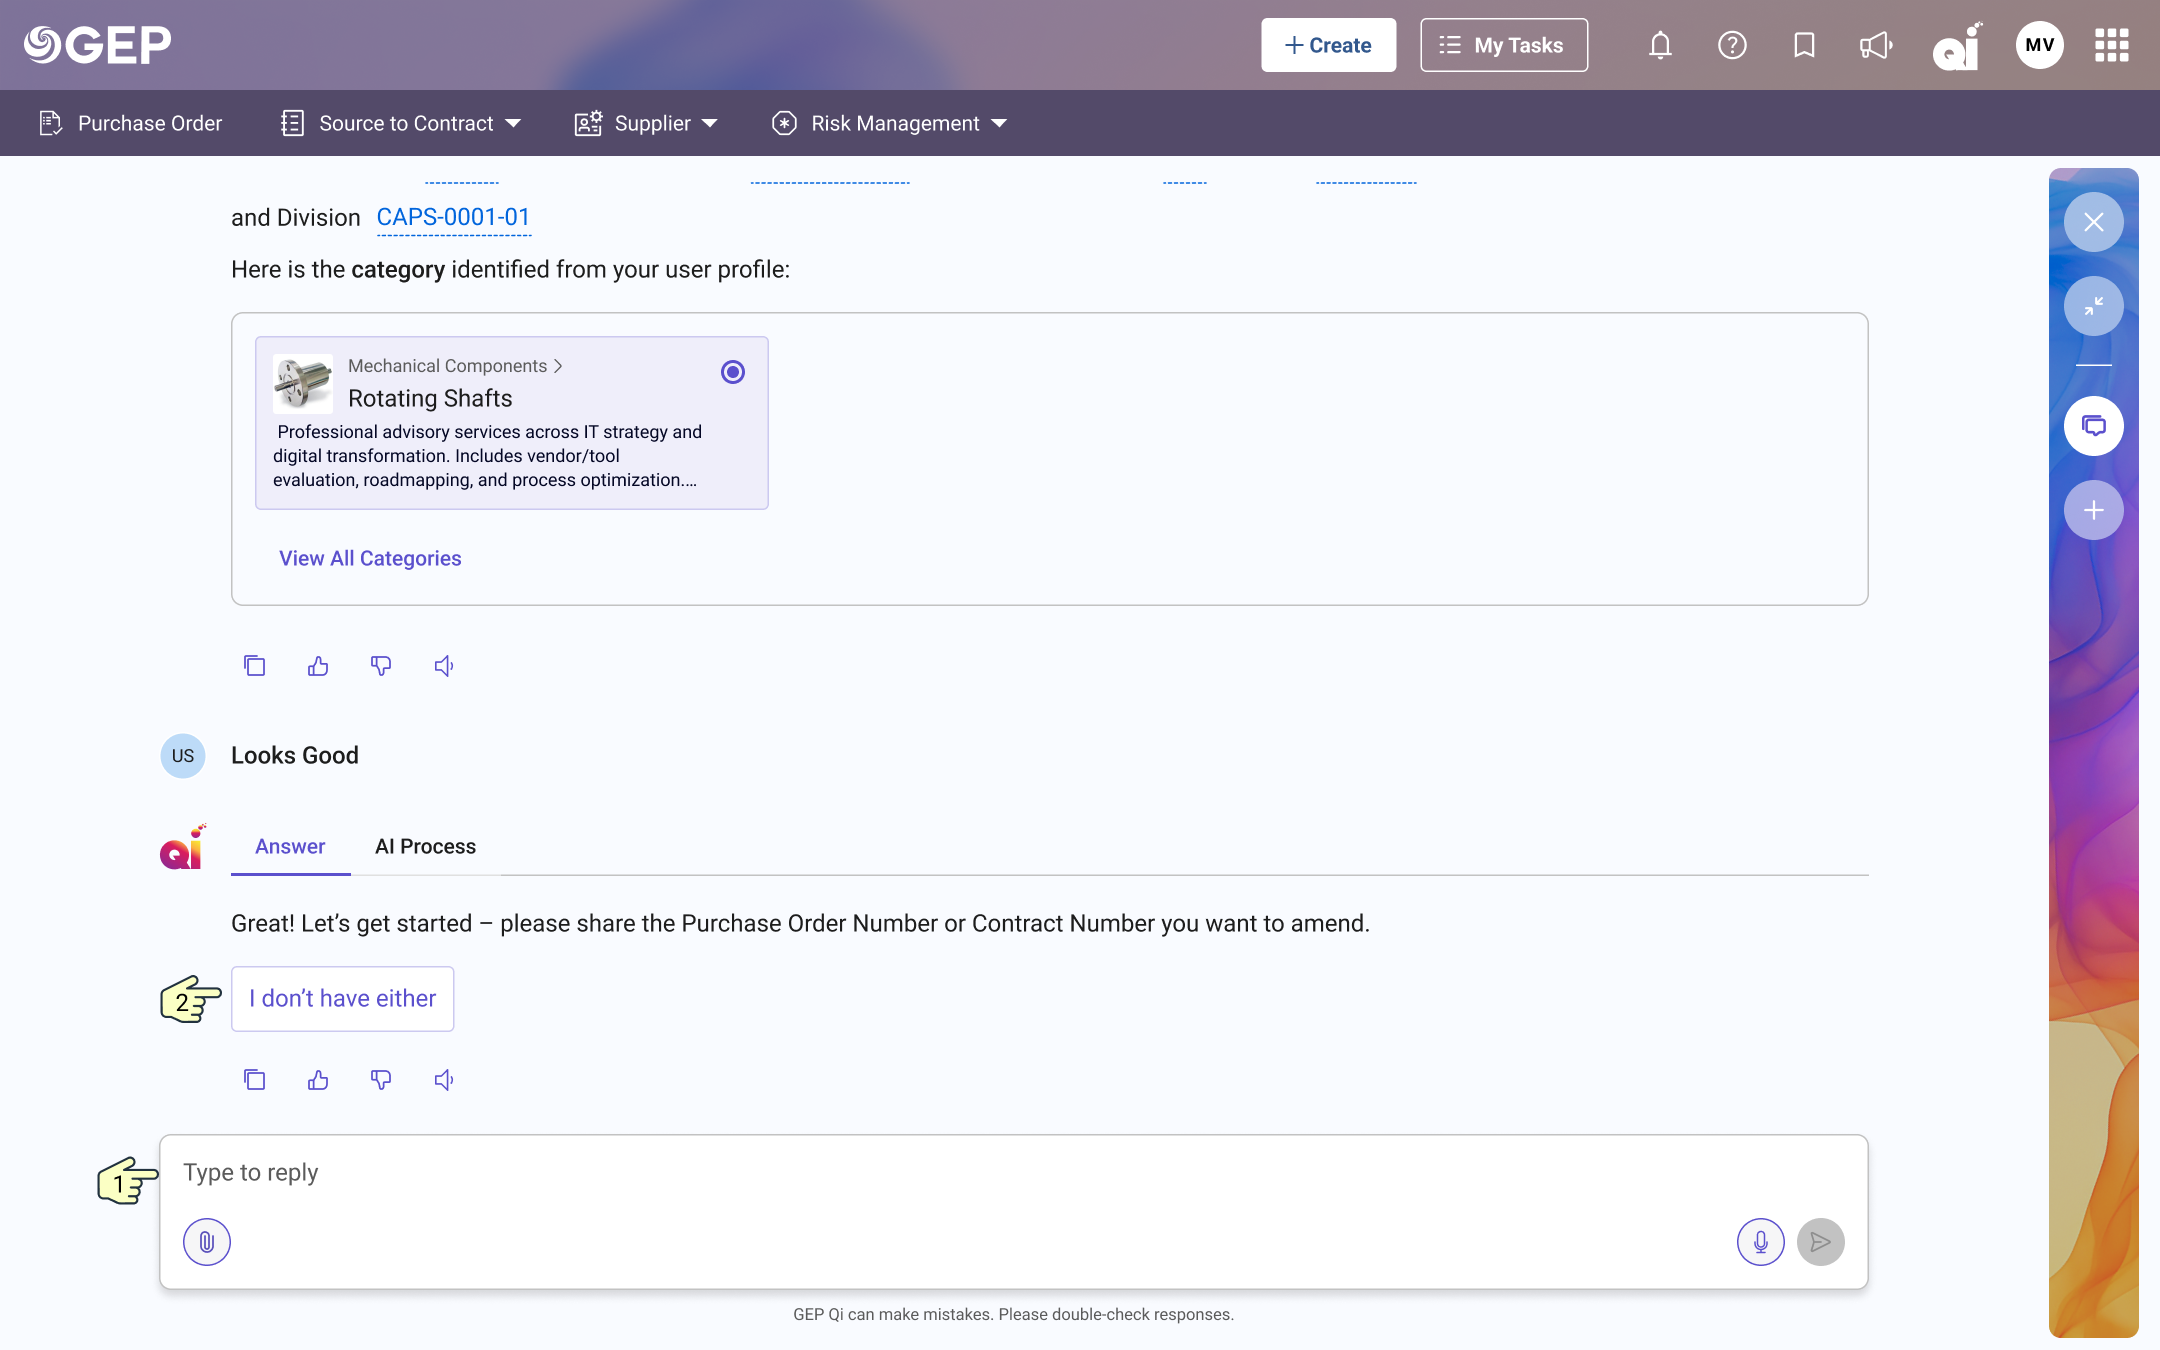Select the Rotating Shafts radio button

click(733, 372)
